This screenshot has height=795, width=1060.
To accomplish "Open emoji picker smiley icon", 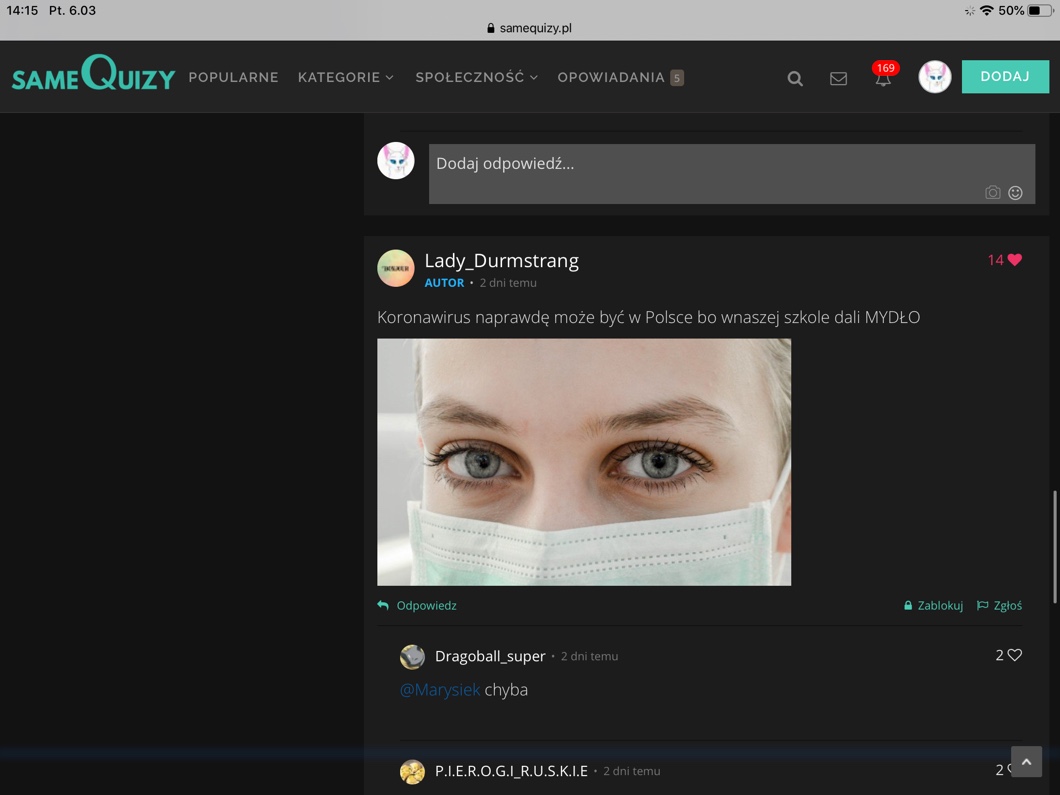I will (x=1015, y=192).
